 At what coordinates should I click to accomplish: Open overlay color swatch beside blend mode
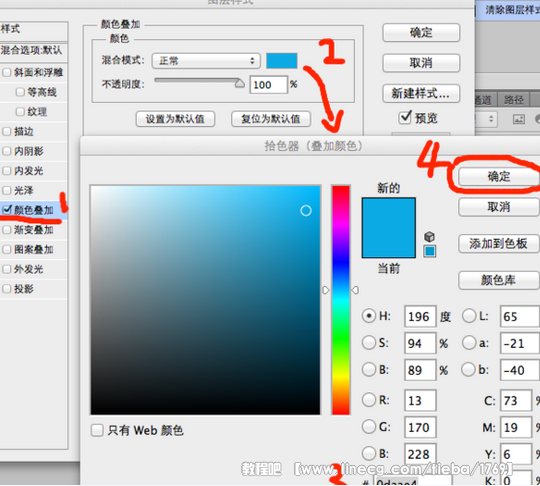point(282,61)
